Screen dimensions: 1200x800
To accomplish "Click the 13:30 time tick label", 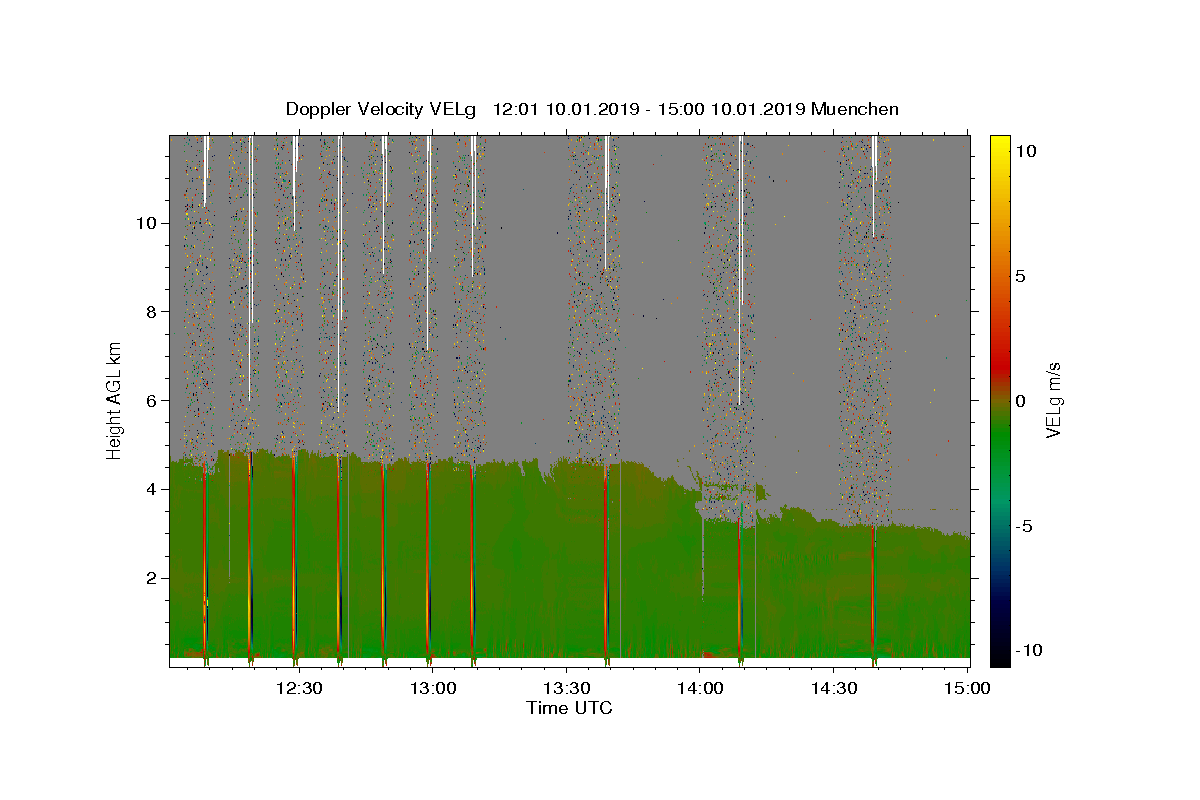I will (x=566, y=688).
